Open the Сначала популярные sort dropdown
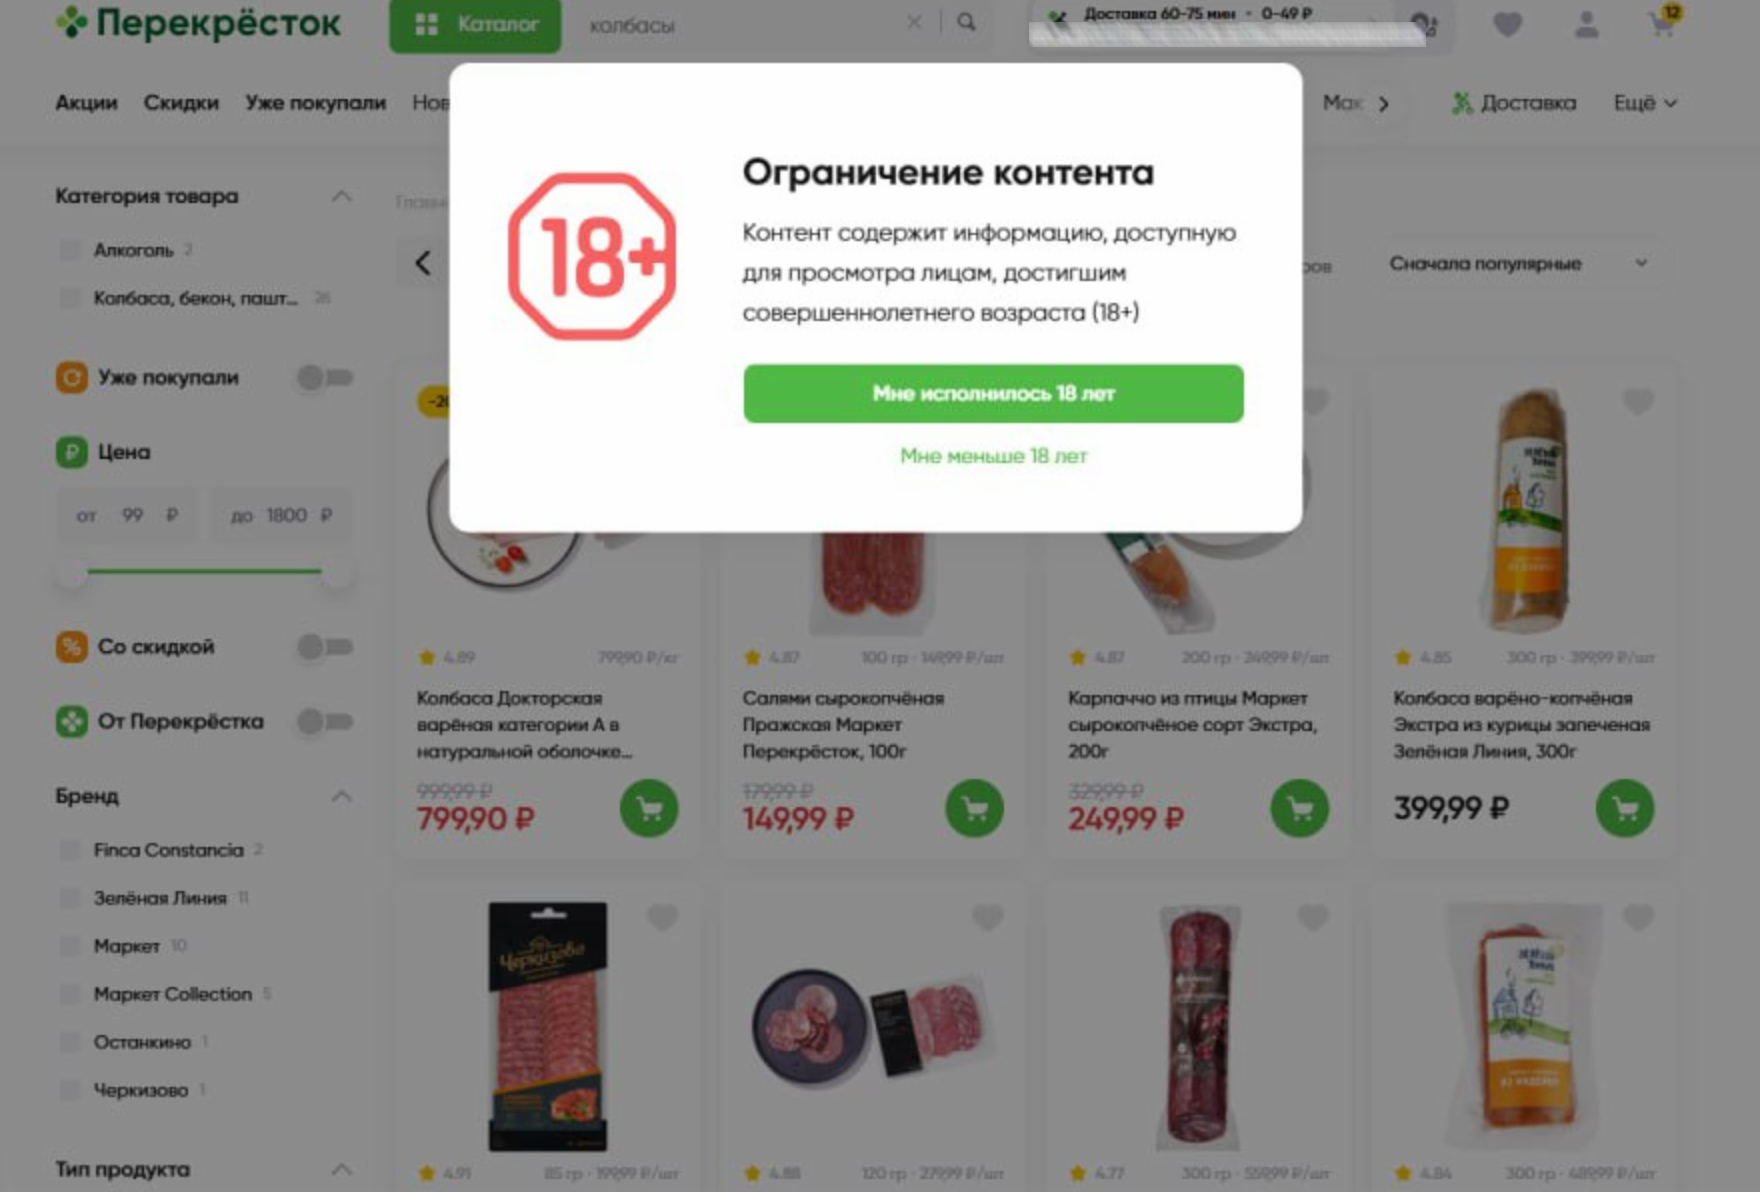The height and width of the screenshot is (1192, 1760). [1518, 264]
